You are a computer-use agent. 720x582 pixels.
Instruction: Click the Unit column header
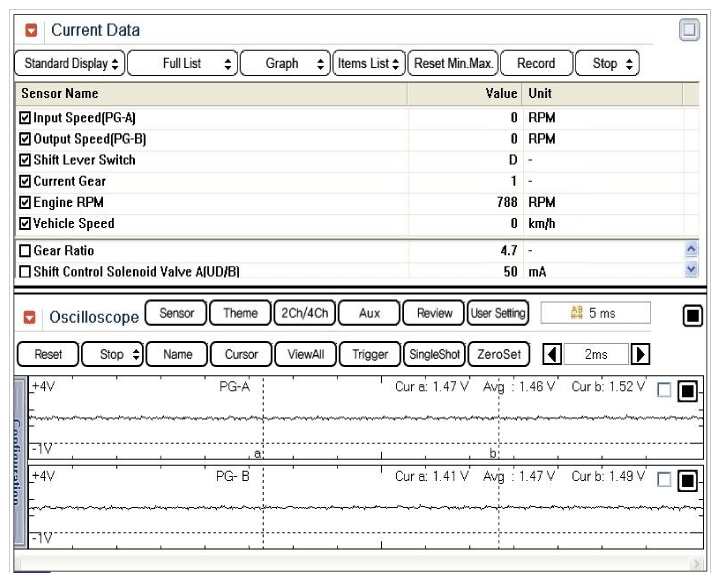pos(602,94)
